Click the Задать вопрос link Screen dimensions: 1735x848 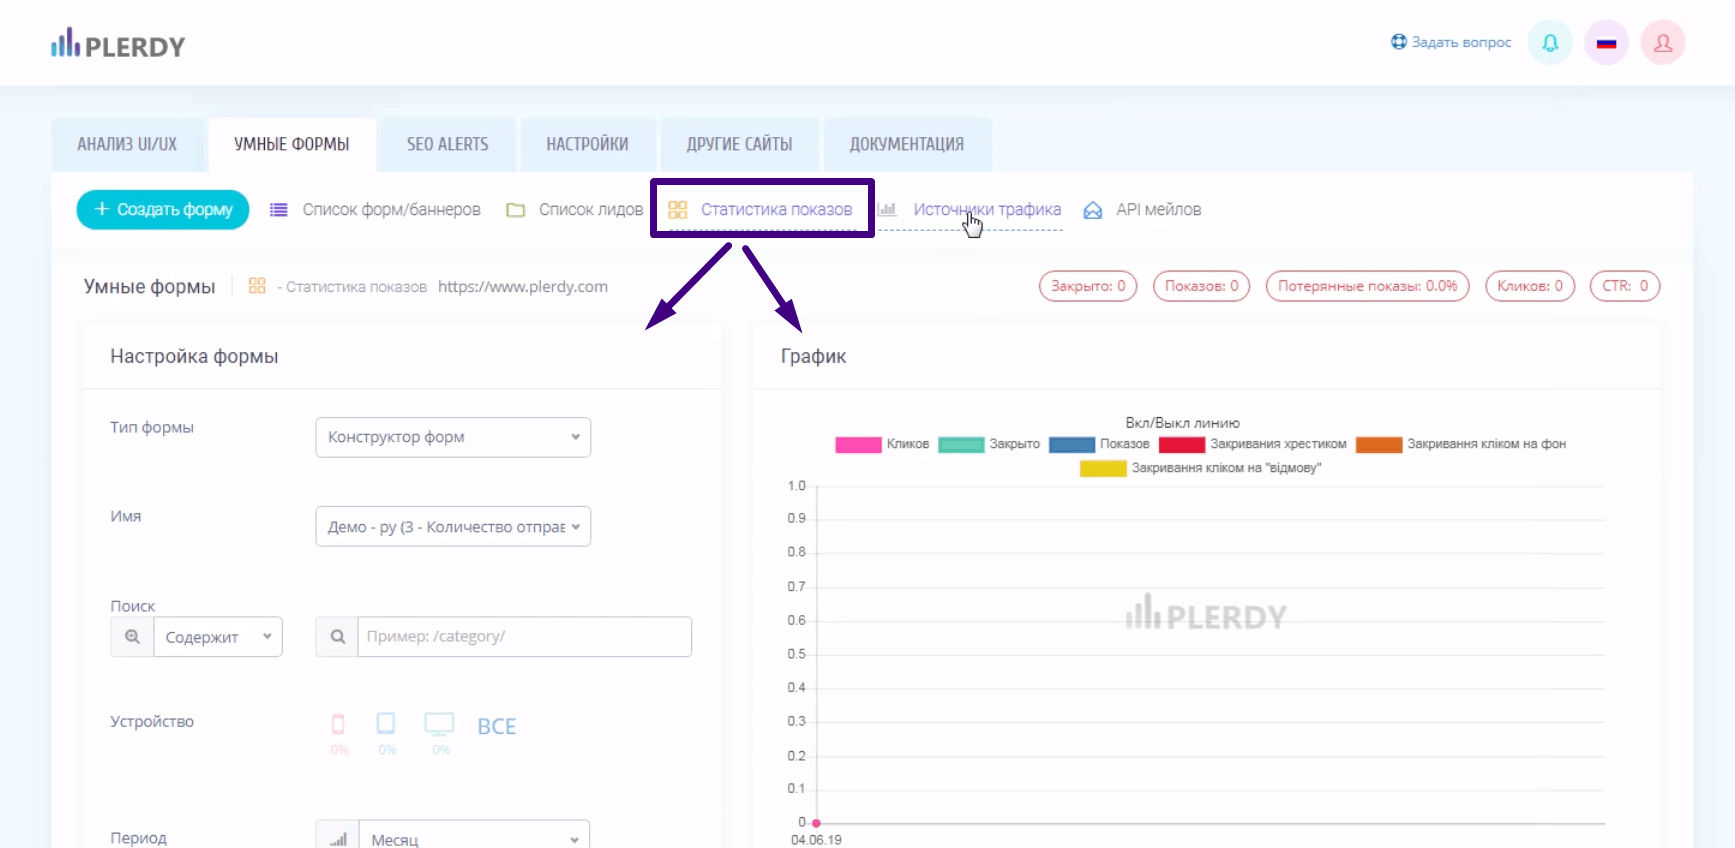pyautogui.click(x=1451, y=42)
